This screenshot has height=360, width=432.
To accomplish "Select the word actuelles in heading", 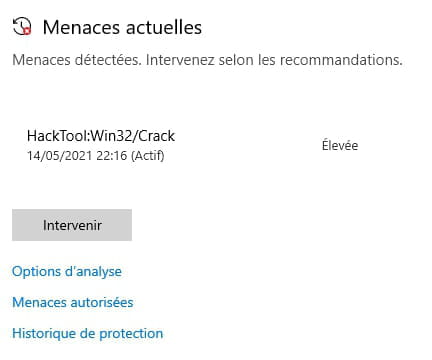I will click(164, 27).
